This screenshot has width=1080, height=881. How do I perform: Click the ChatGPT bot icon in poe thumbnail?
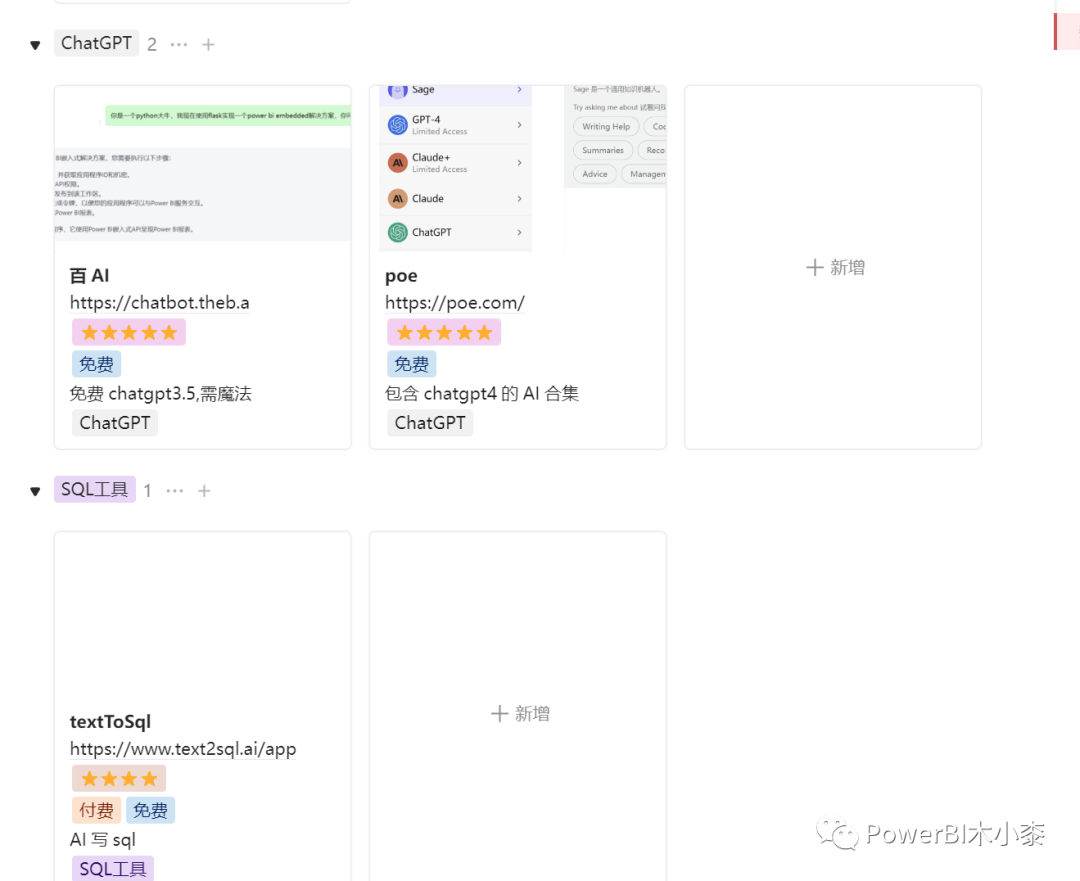(397, 232)
